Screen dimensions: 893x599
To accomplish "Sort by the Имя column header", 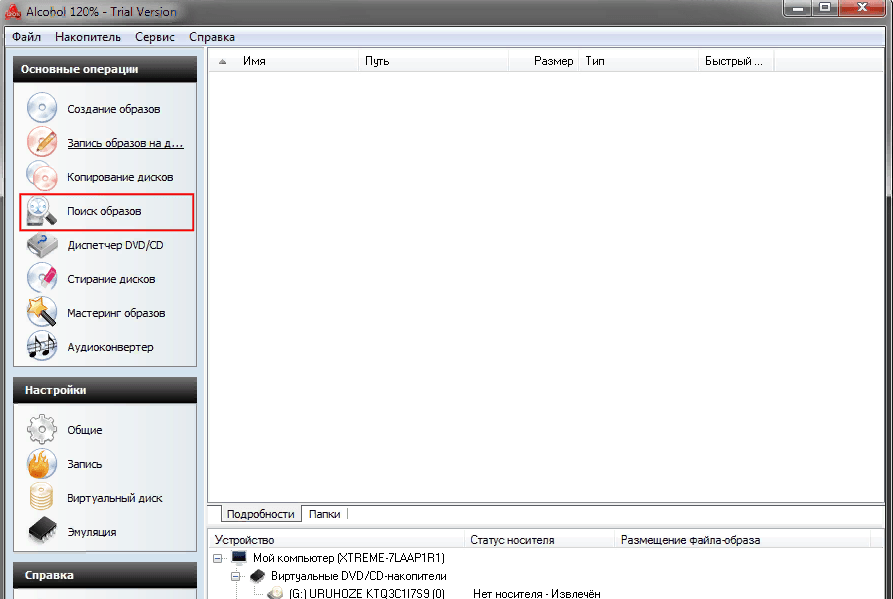I will 297,61.
